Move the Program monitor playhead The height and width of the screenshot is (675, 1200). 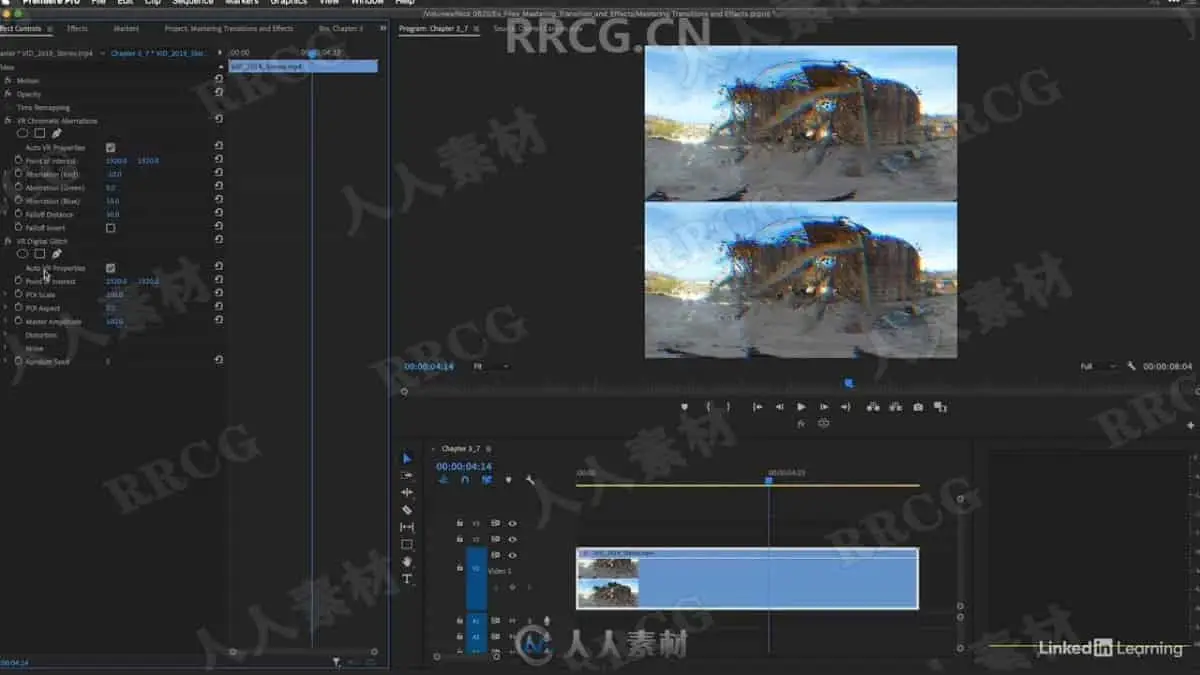[x=849, y=382]
